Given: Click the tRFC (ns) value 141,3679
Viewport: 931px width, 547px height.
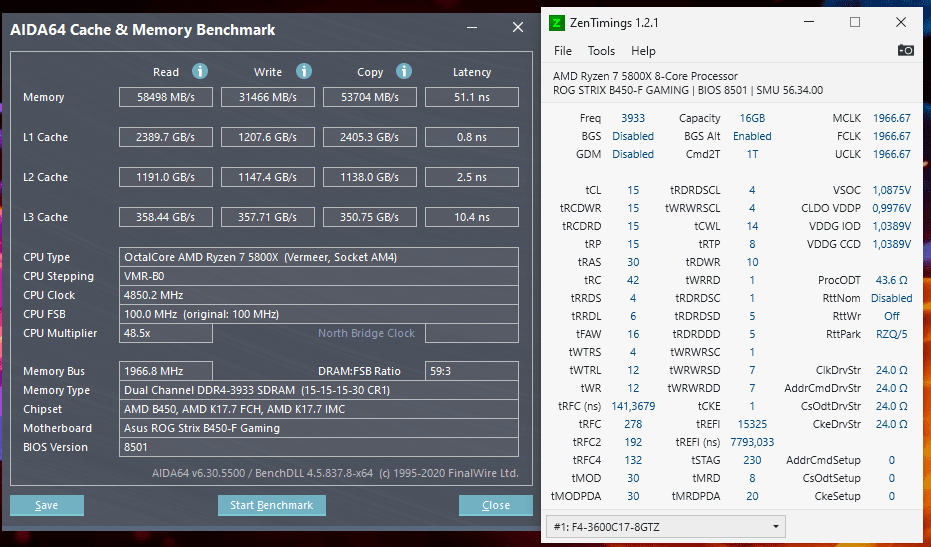Looking at the screenshot, I should pyautogui.click(x=633, y=406).
